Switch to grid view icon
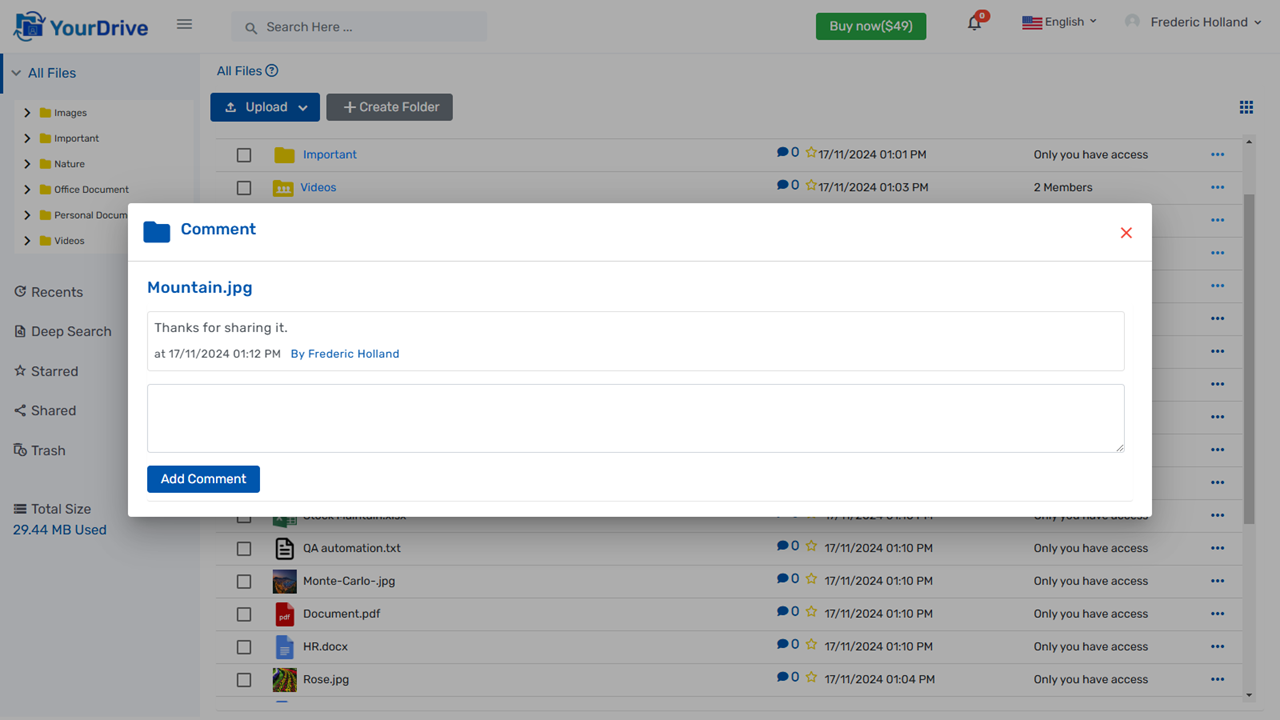 (1246, 107)
